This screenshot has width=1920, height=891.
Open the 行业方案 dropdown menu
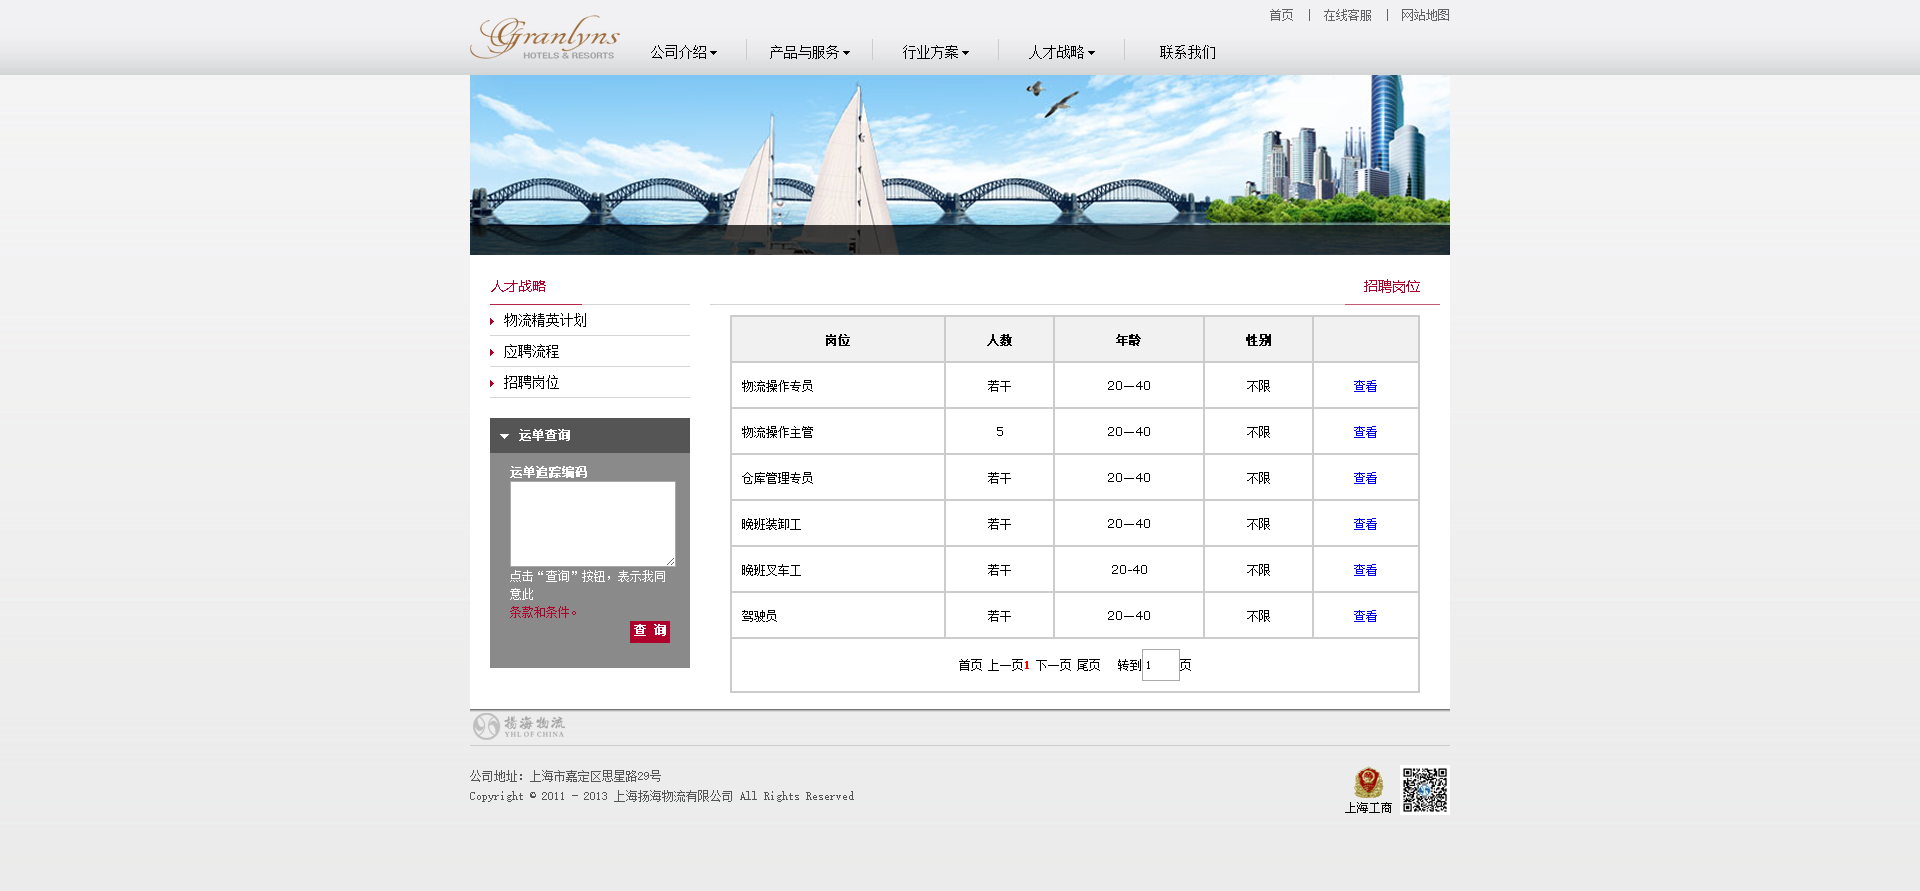(x=935, y=52)
